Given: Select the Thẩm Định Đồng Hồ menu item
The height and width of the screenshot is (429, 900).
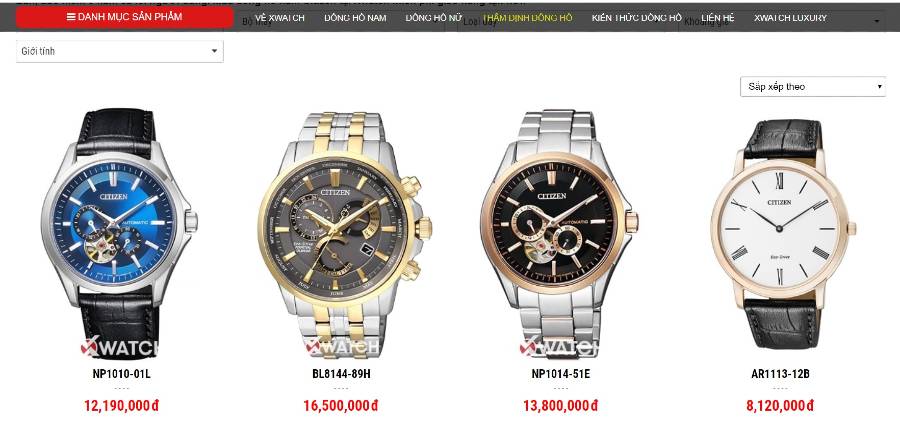Looking at the screenshot, I should [x=527, y=18].
